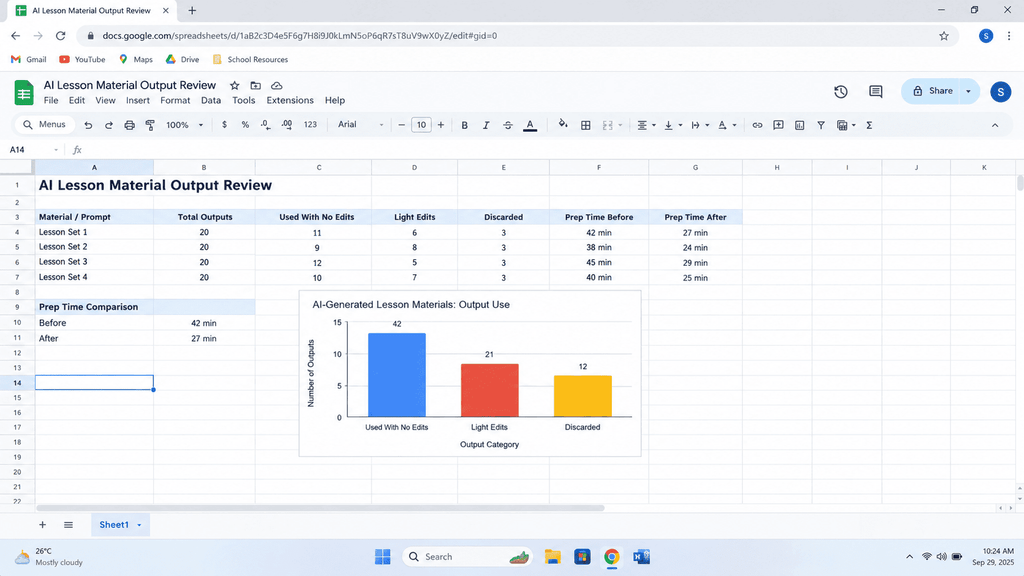1024x576 pixels.
Task: Toggle italic formatting
Action: pyautogui.click(x=486, y=125)
